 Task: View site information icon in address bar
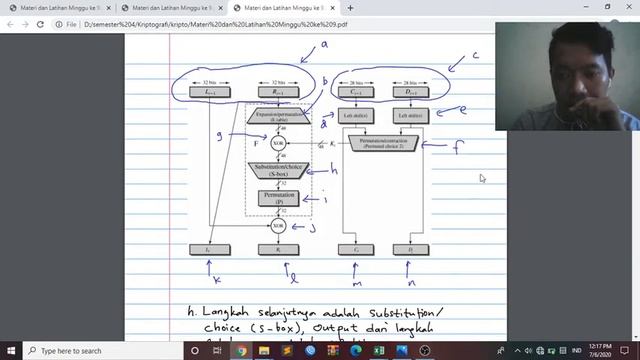(59, 24)
